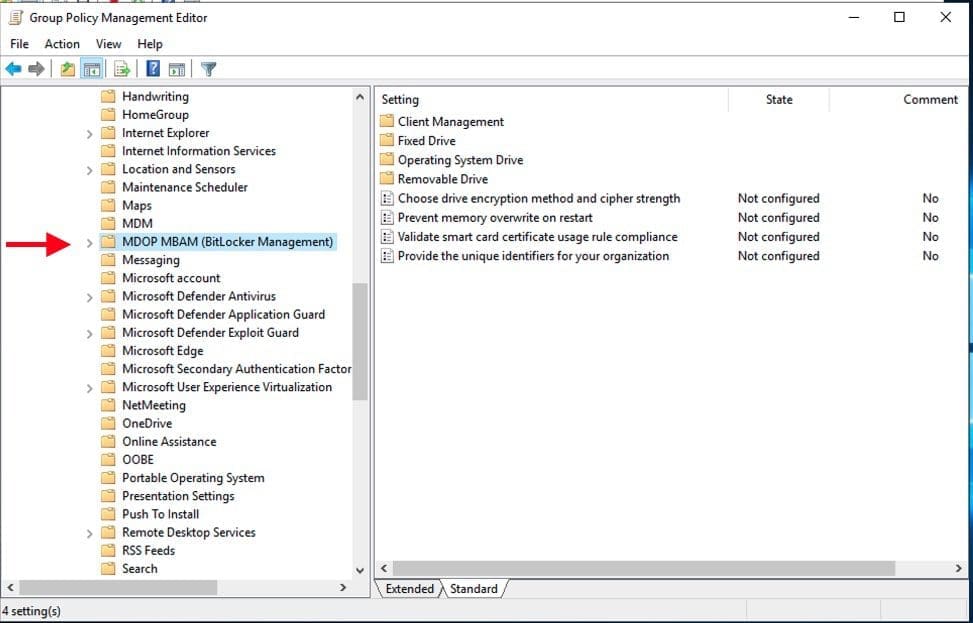Open the View menu

coord(108,44)
